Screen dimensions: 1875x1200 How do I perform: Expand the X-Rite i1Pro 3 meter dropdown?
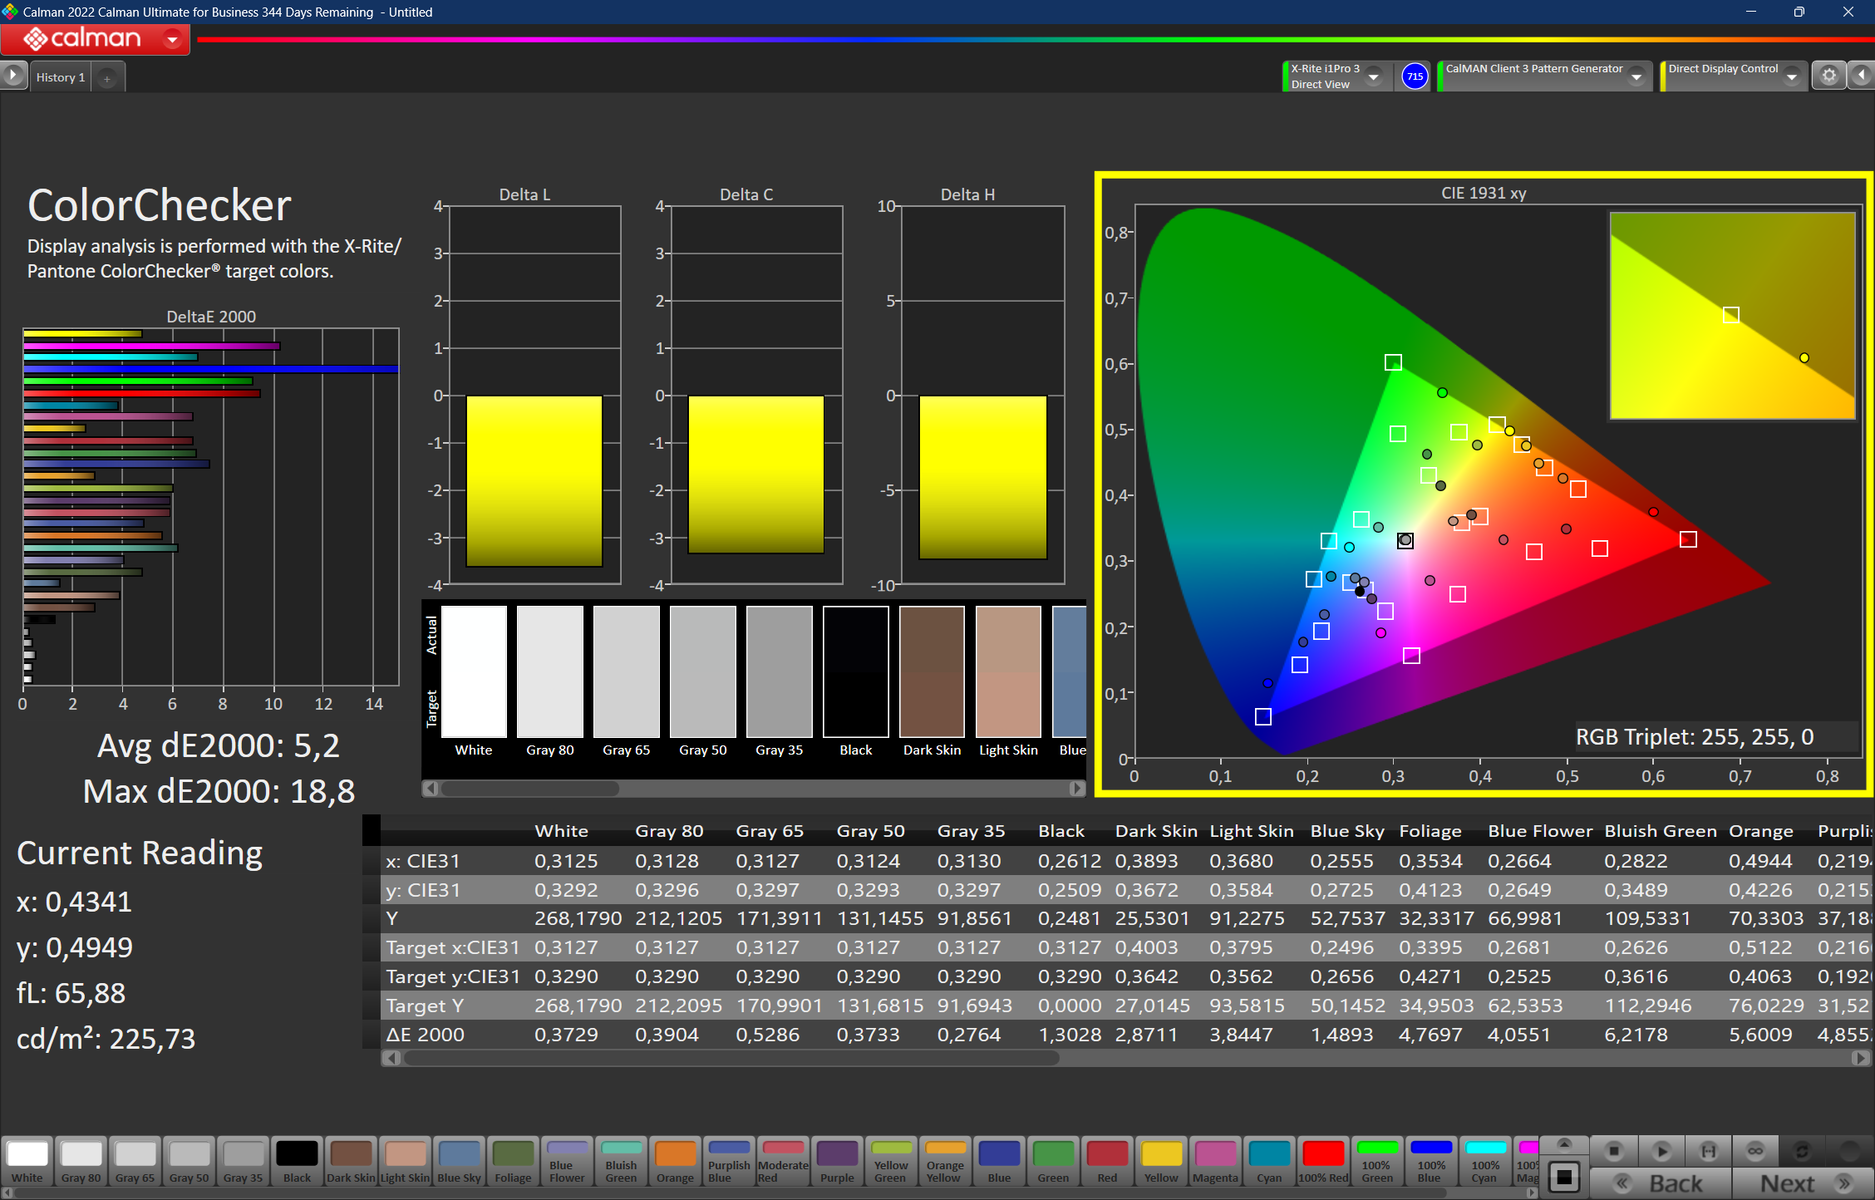tap(1374, 77)
